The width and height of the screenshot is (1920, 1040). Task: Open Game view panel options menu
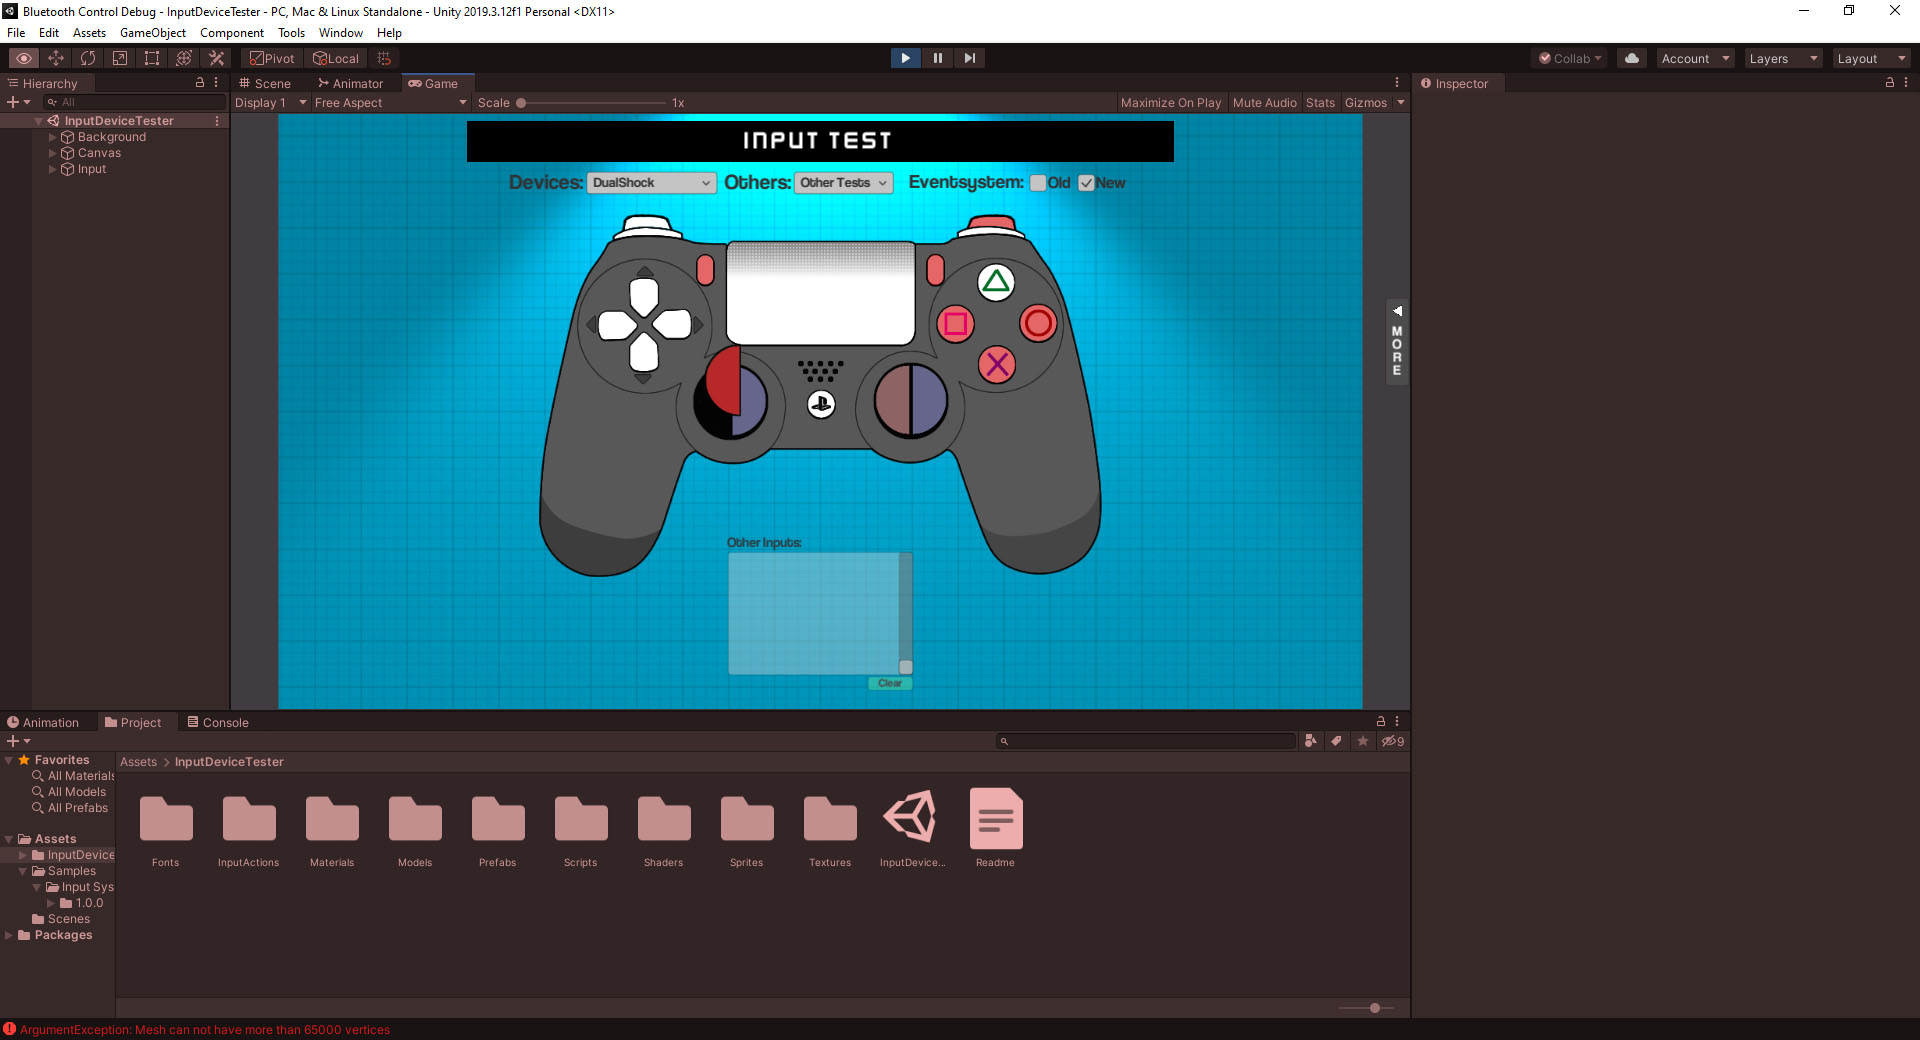coord(1397,83)
